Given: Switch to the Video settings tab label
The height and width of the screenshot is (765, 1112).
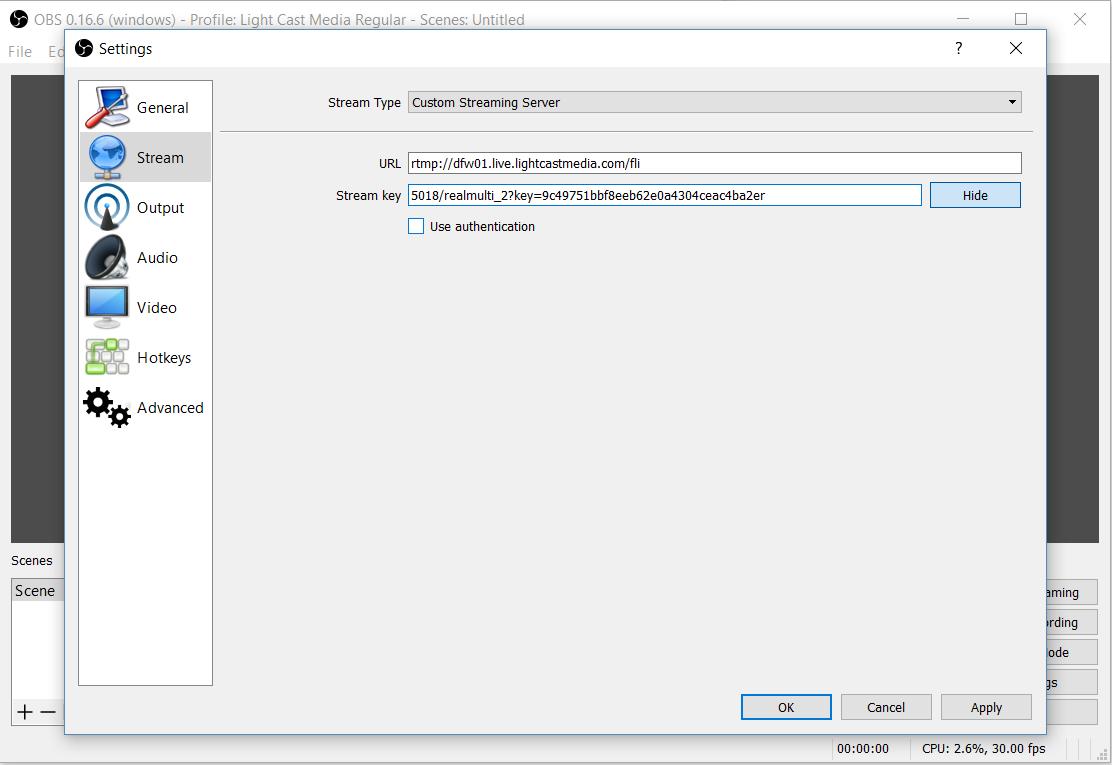Looking at the screenshot, I should [x=157, y=308].
